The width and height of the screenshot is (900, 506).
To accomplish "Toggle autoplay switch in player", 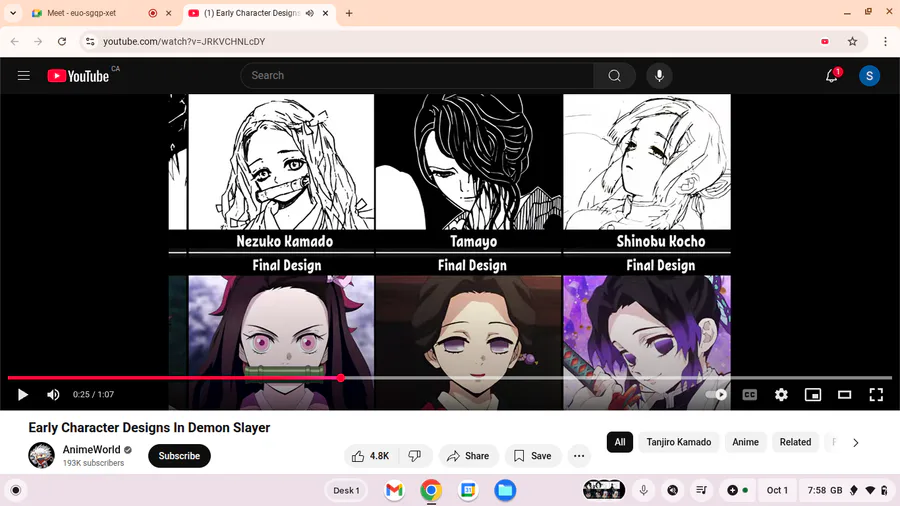I will pos(717,395).
